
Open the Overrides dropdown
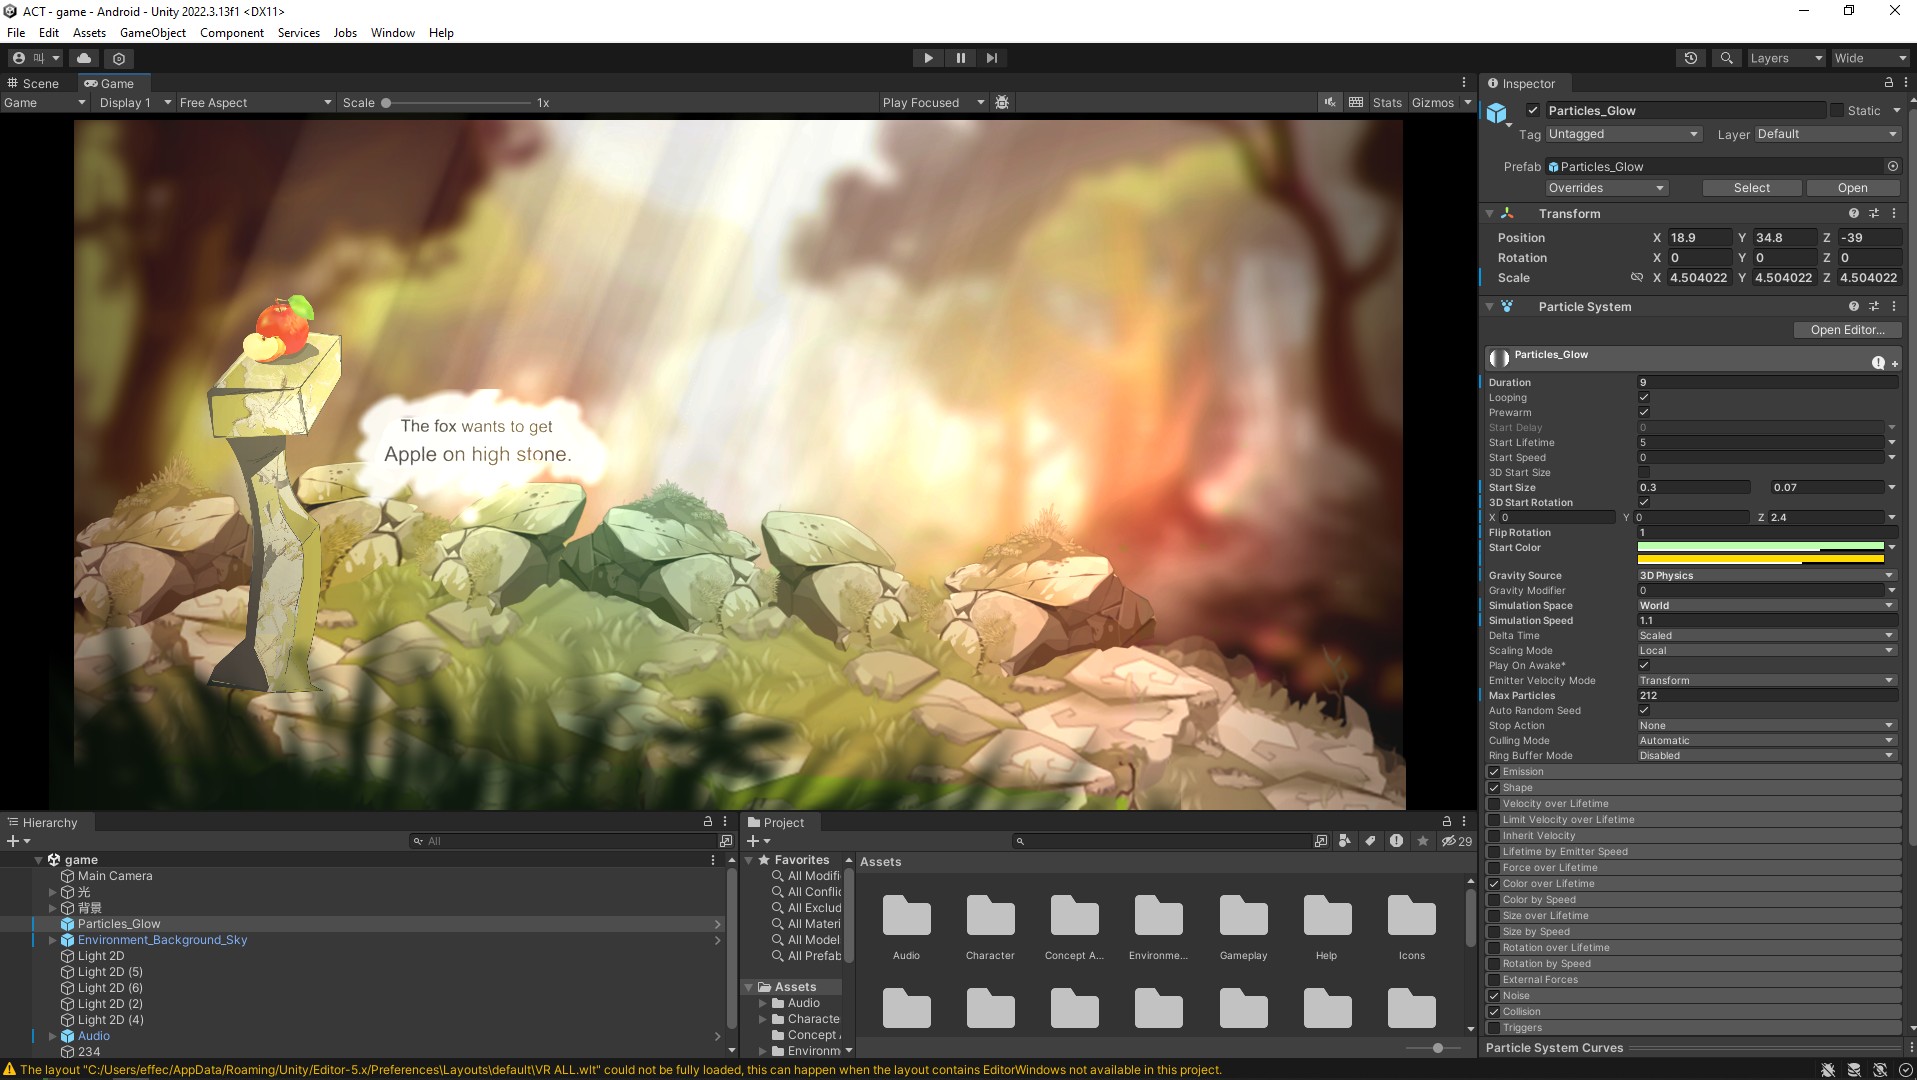1606,188
